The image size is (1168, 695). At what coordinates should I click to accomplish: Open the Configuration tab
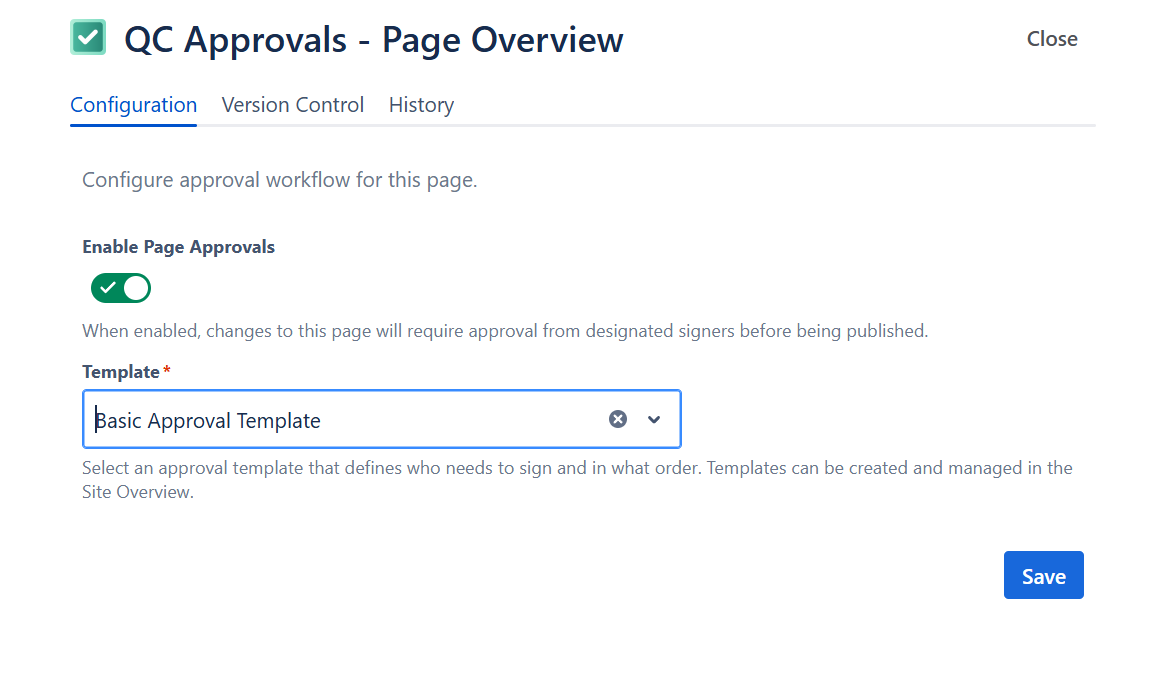tap(133, 105)
